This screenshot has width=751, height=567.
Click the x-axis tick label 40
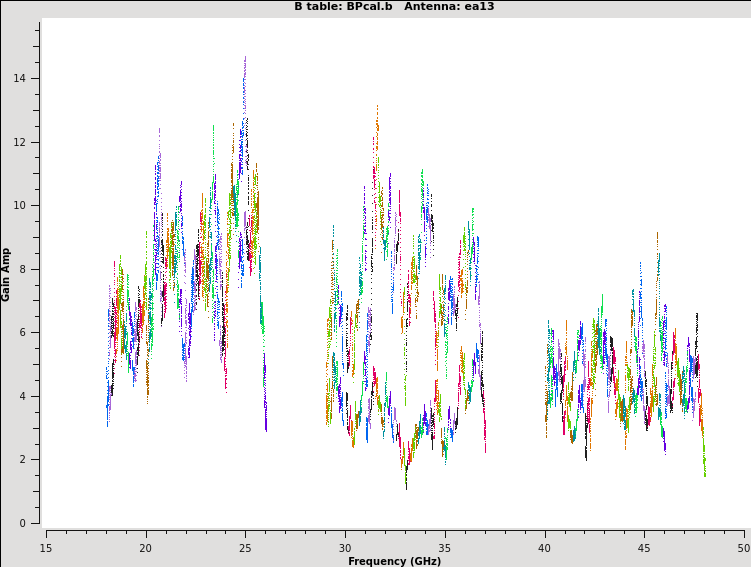pyautogui.click(x=544, y=548)
